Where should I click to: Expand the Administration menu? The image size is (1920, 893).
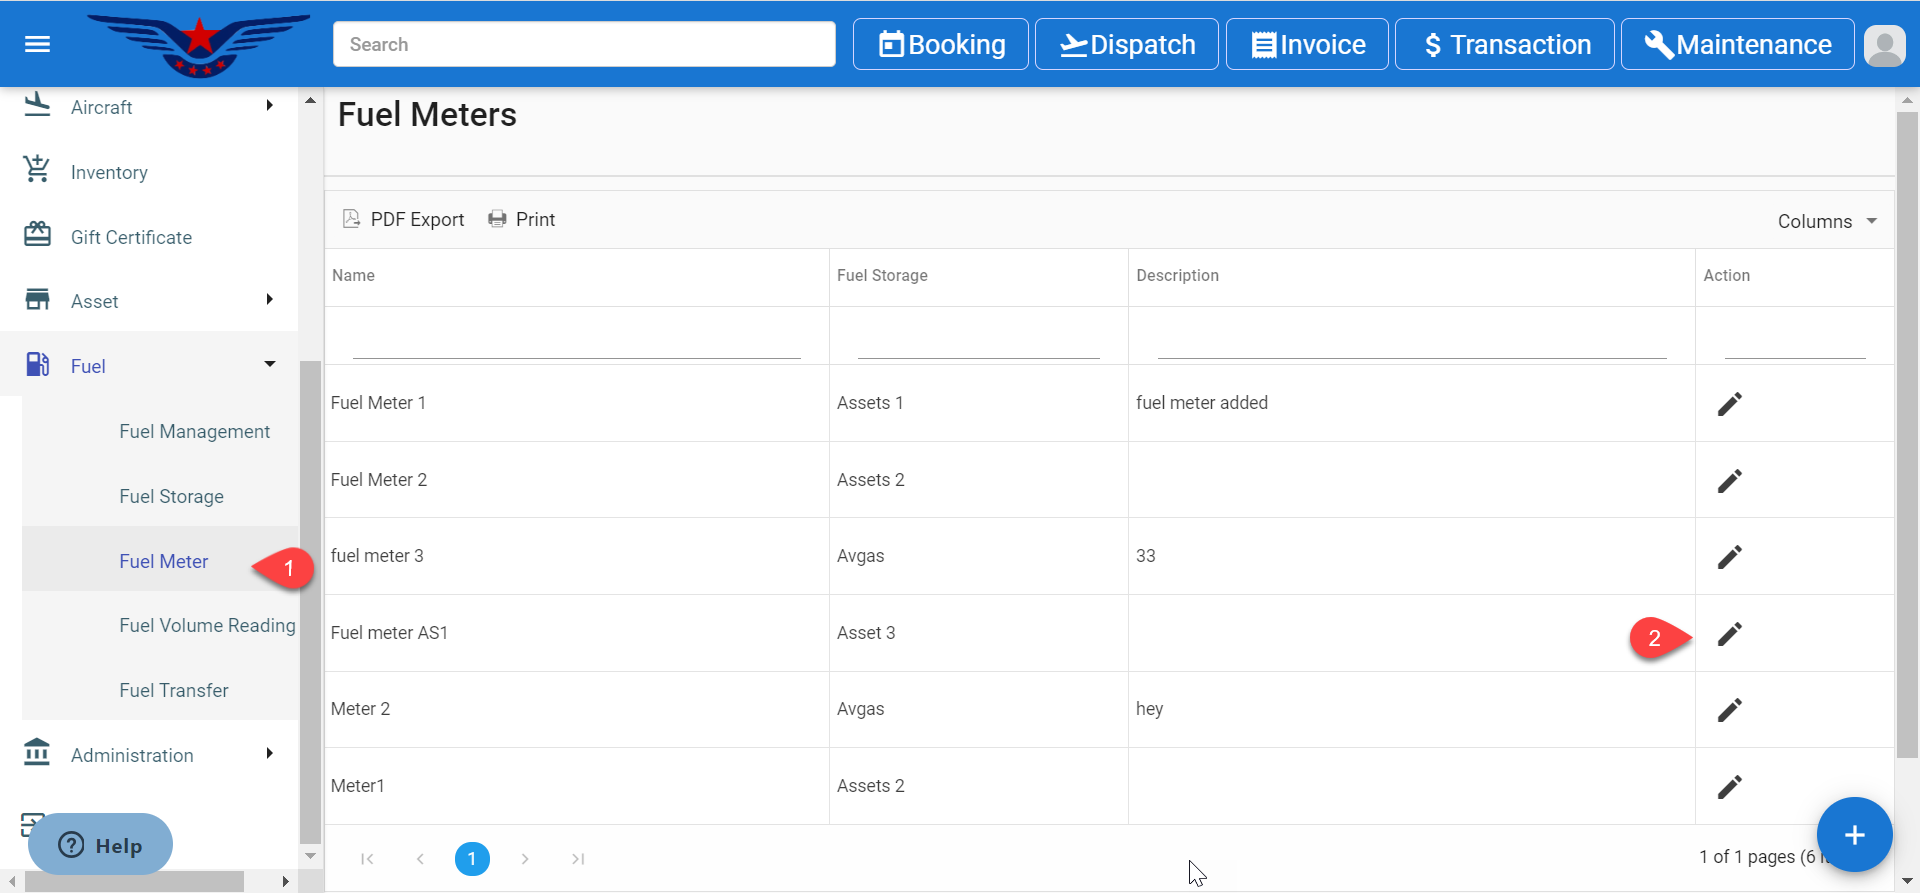150,755
